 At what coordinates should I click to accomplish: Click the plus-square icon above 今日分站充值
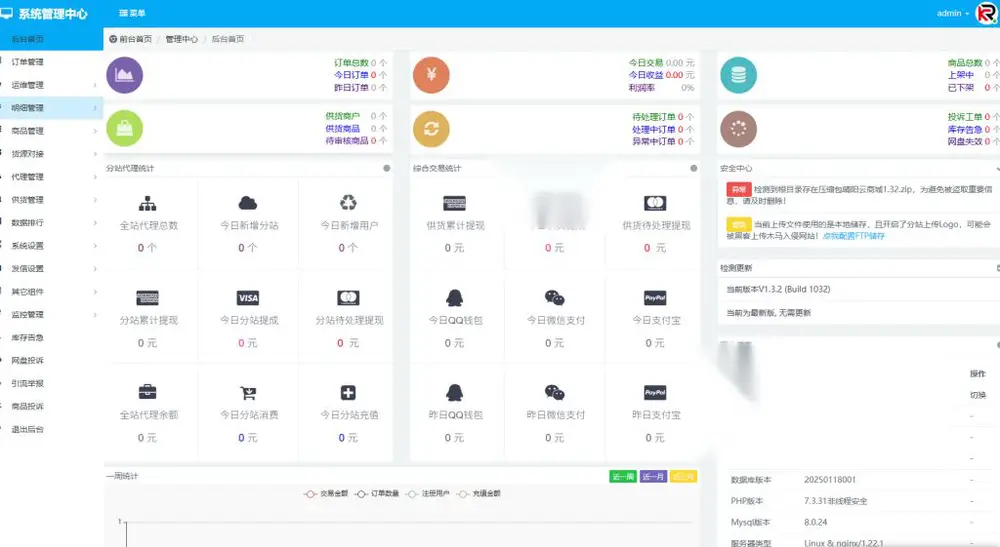[348, 393]
